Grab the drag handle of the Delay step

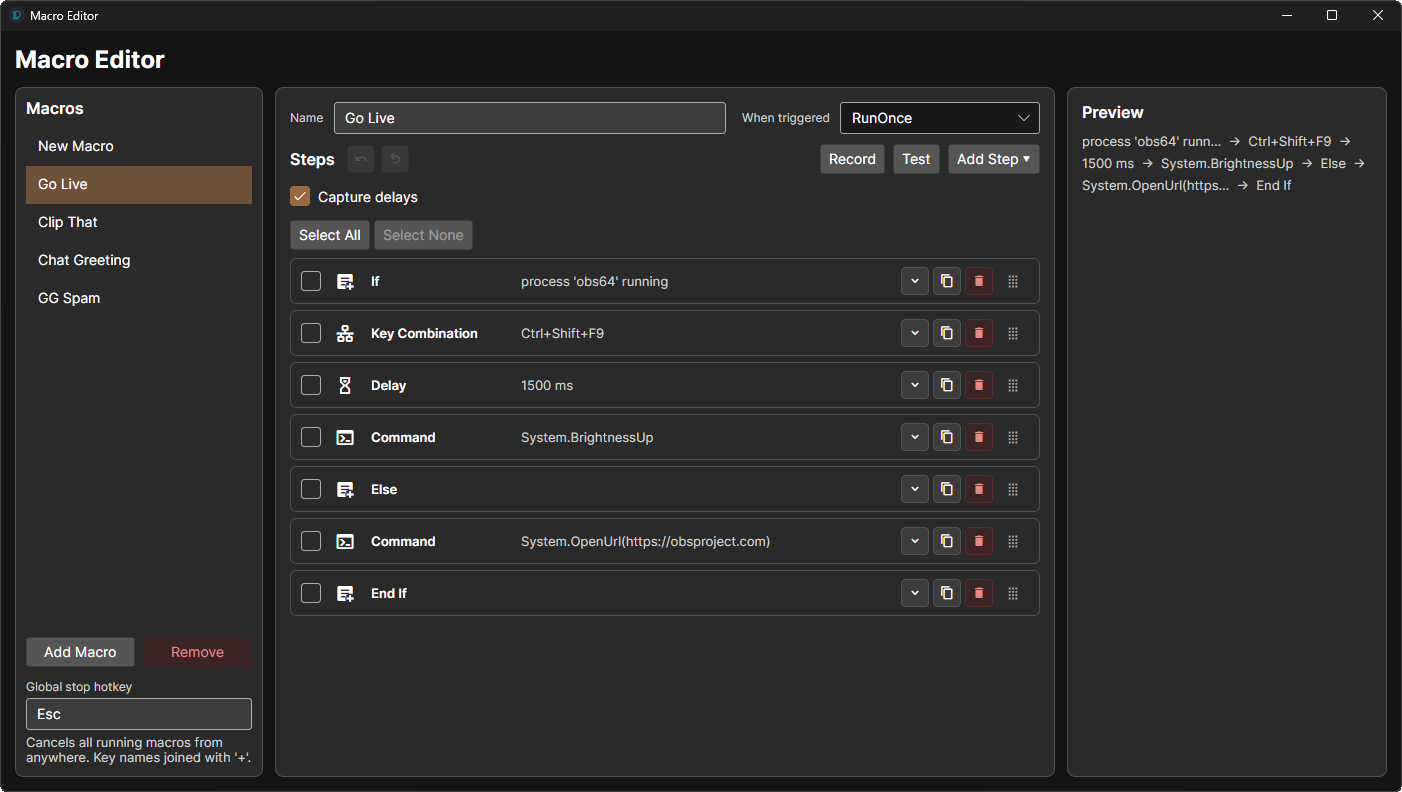coord(1013,385)
